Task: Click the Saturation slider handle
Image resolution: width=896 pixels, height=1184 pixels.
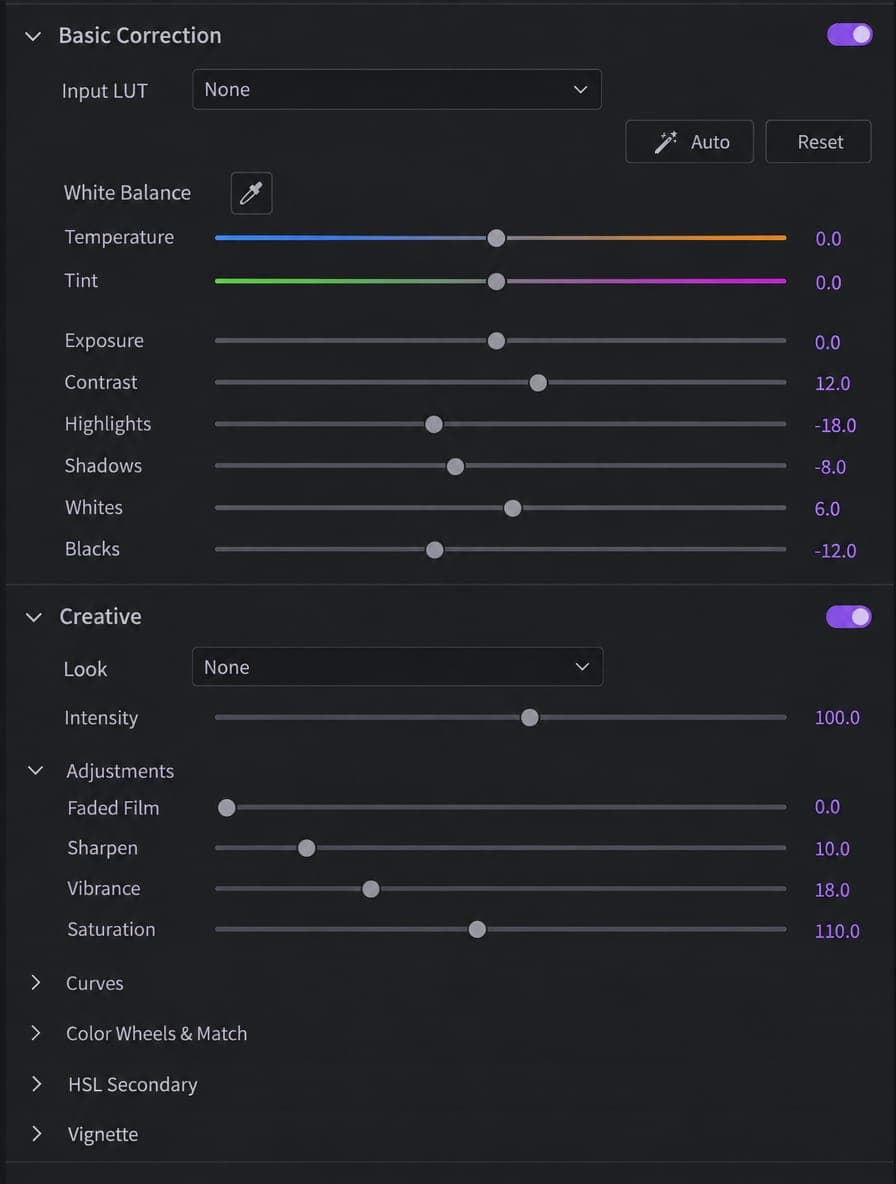Action: 477,930
